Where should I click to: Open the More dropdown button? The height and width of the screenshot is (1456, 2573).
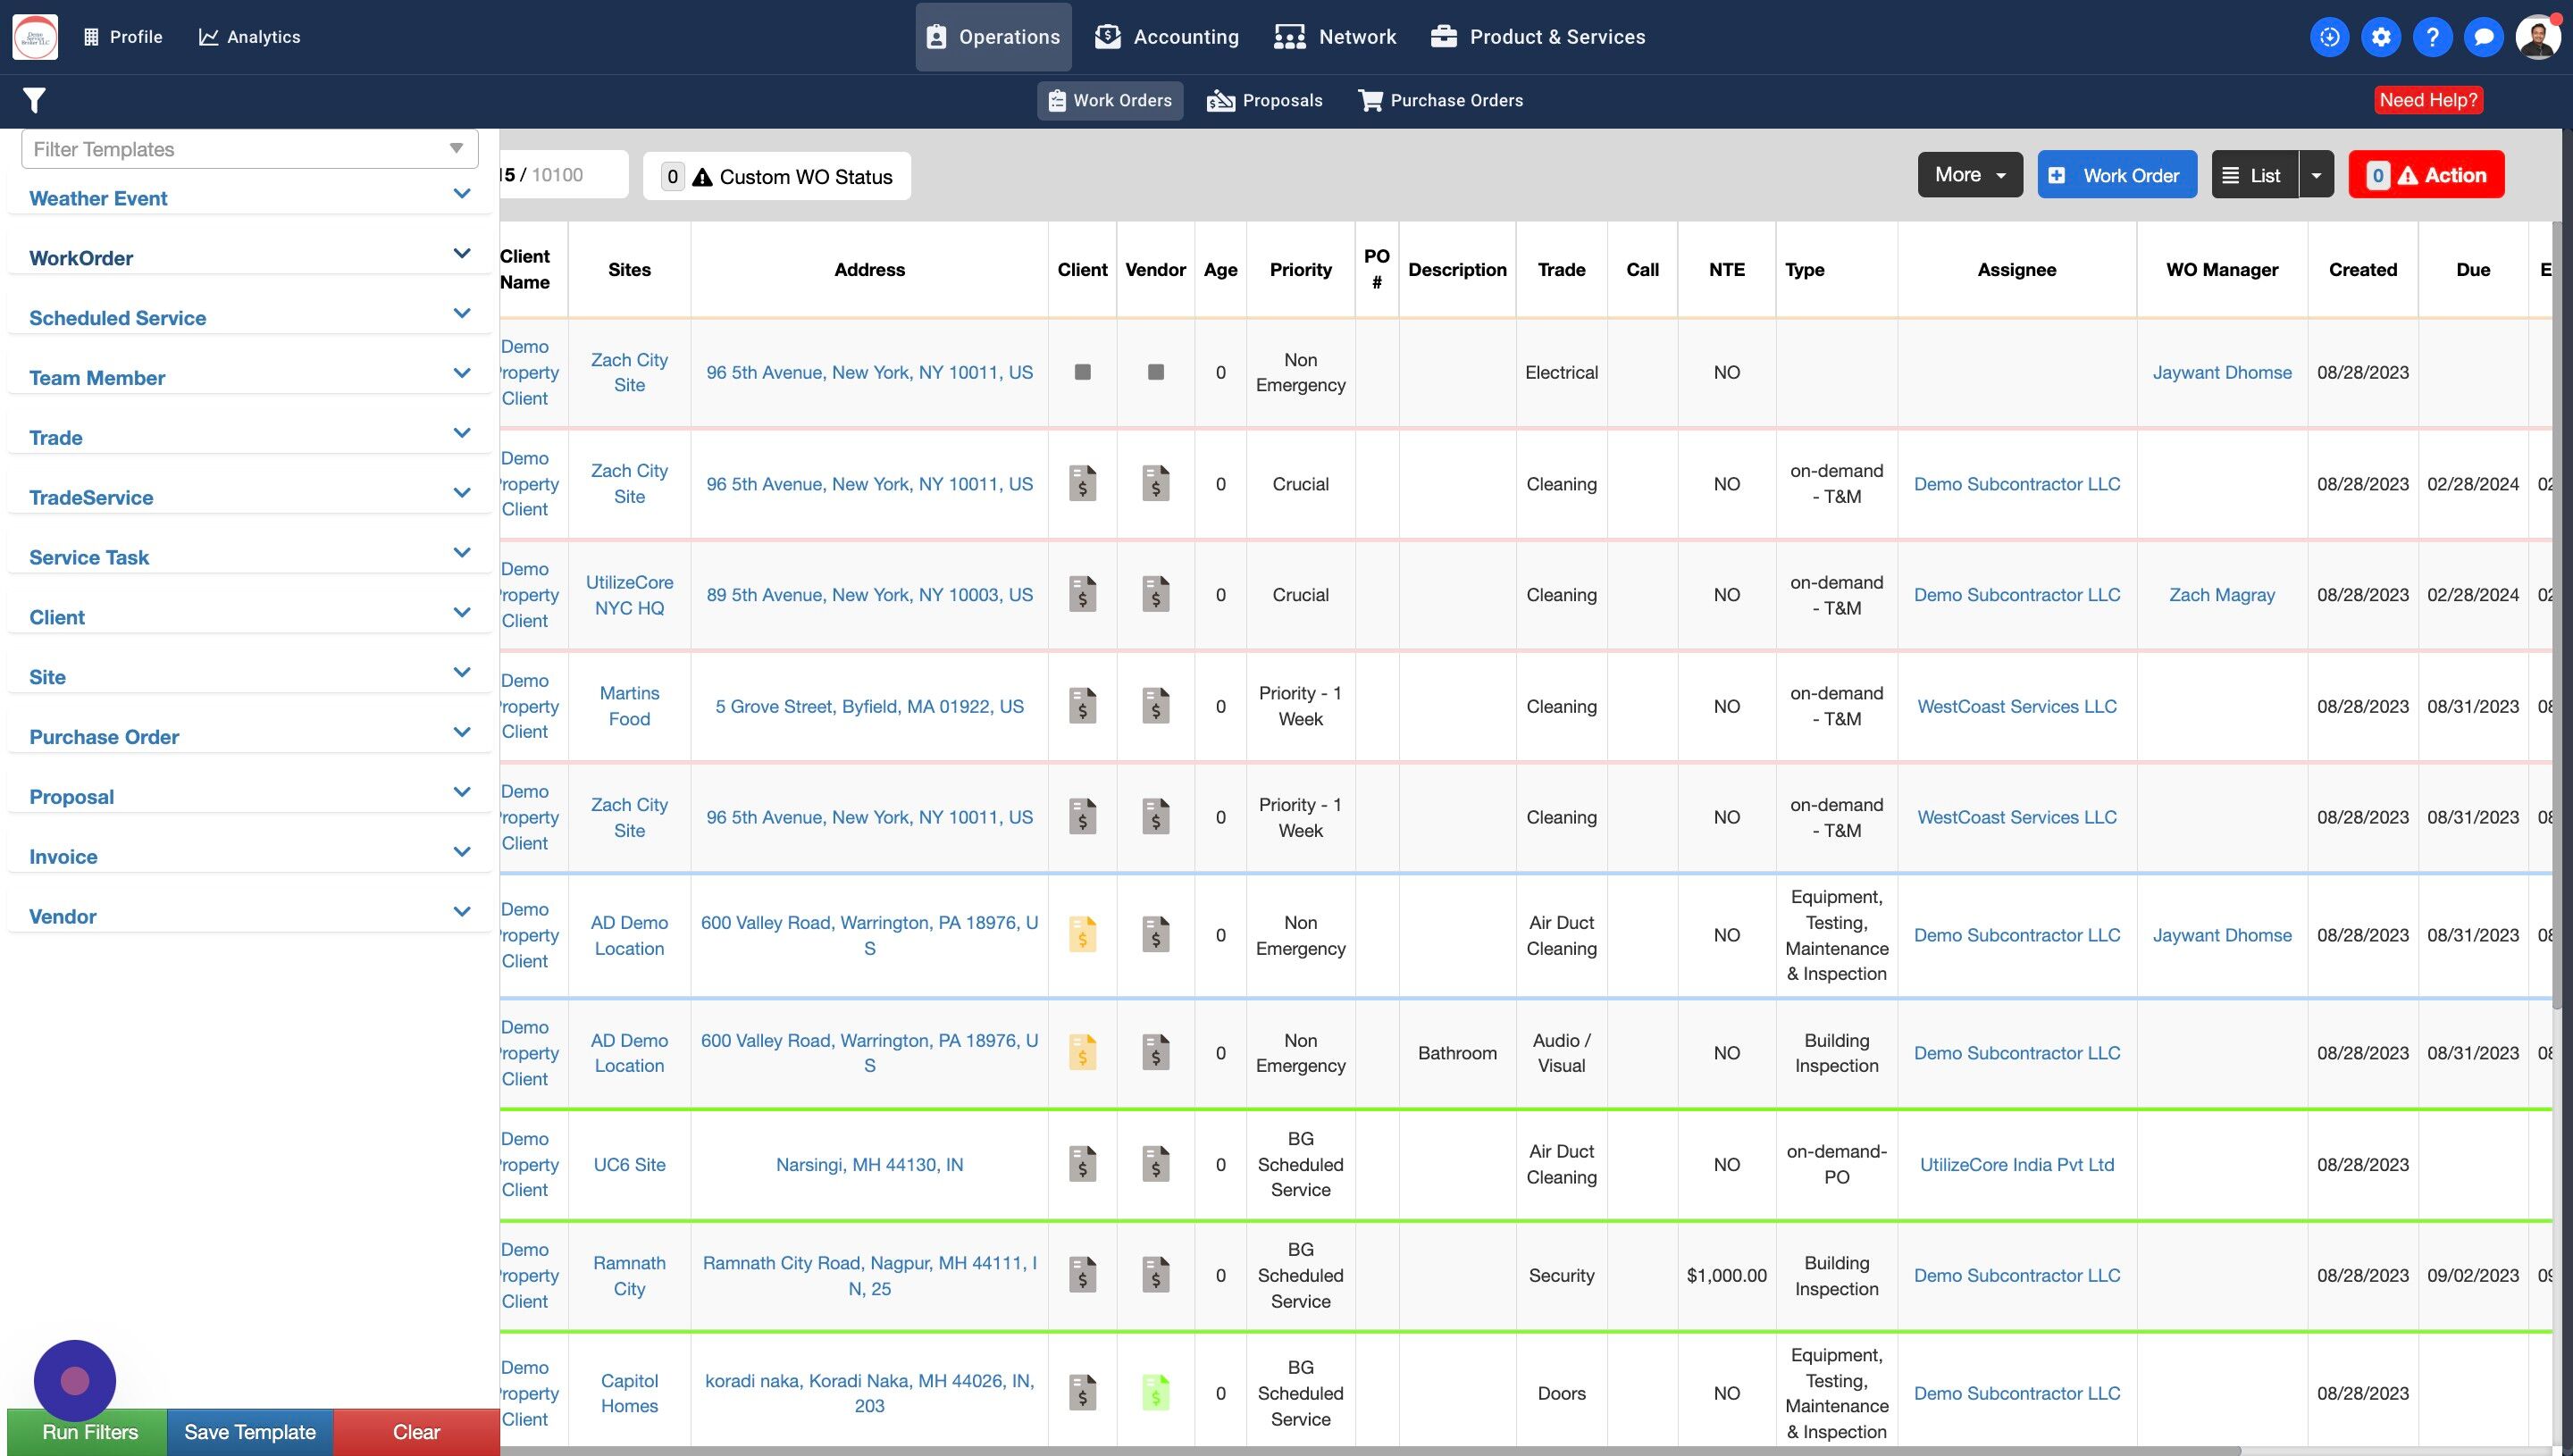pos(1969,175)
